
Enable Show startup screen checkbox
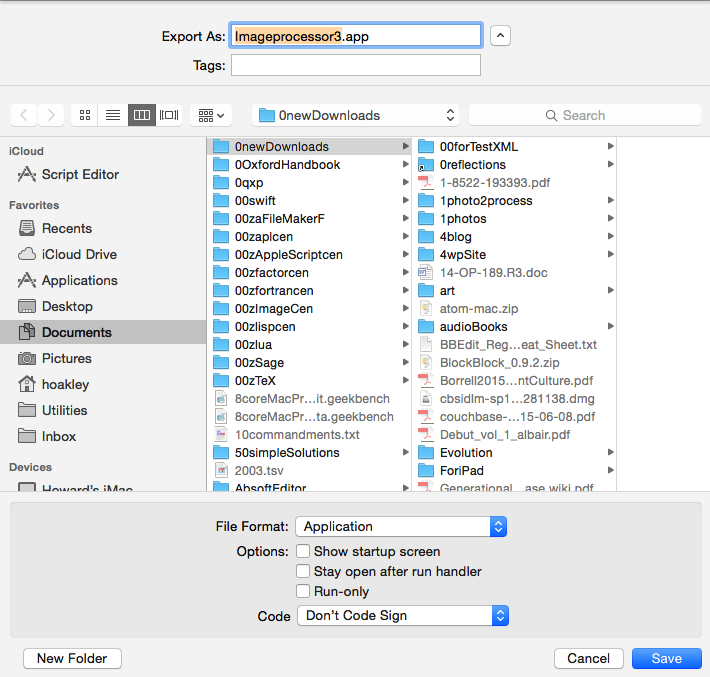click(x=303, y=551)
